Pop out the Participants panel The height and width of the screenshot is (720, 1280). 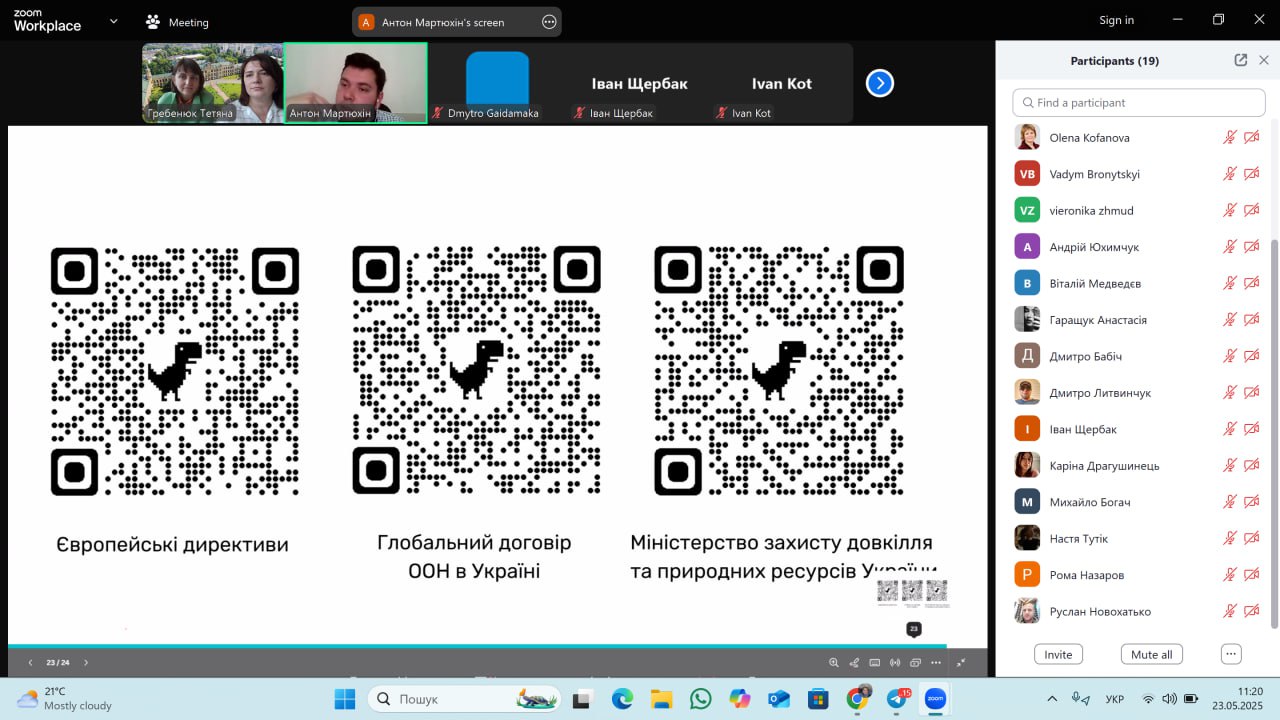click(x=1241, y=60)
